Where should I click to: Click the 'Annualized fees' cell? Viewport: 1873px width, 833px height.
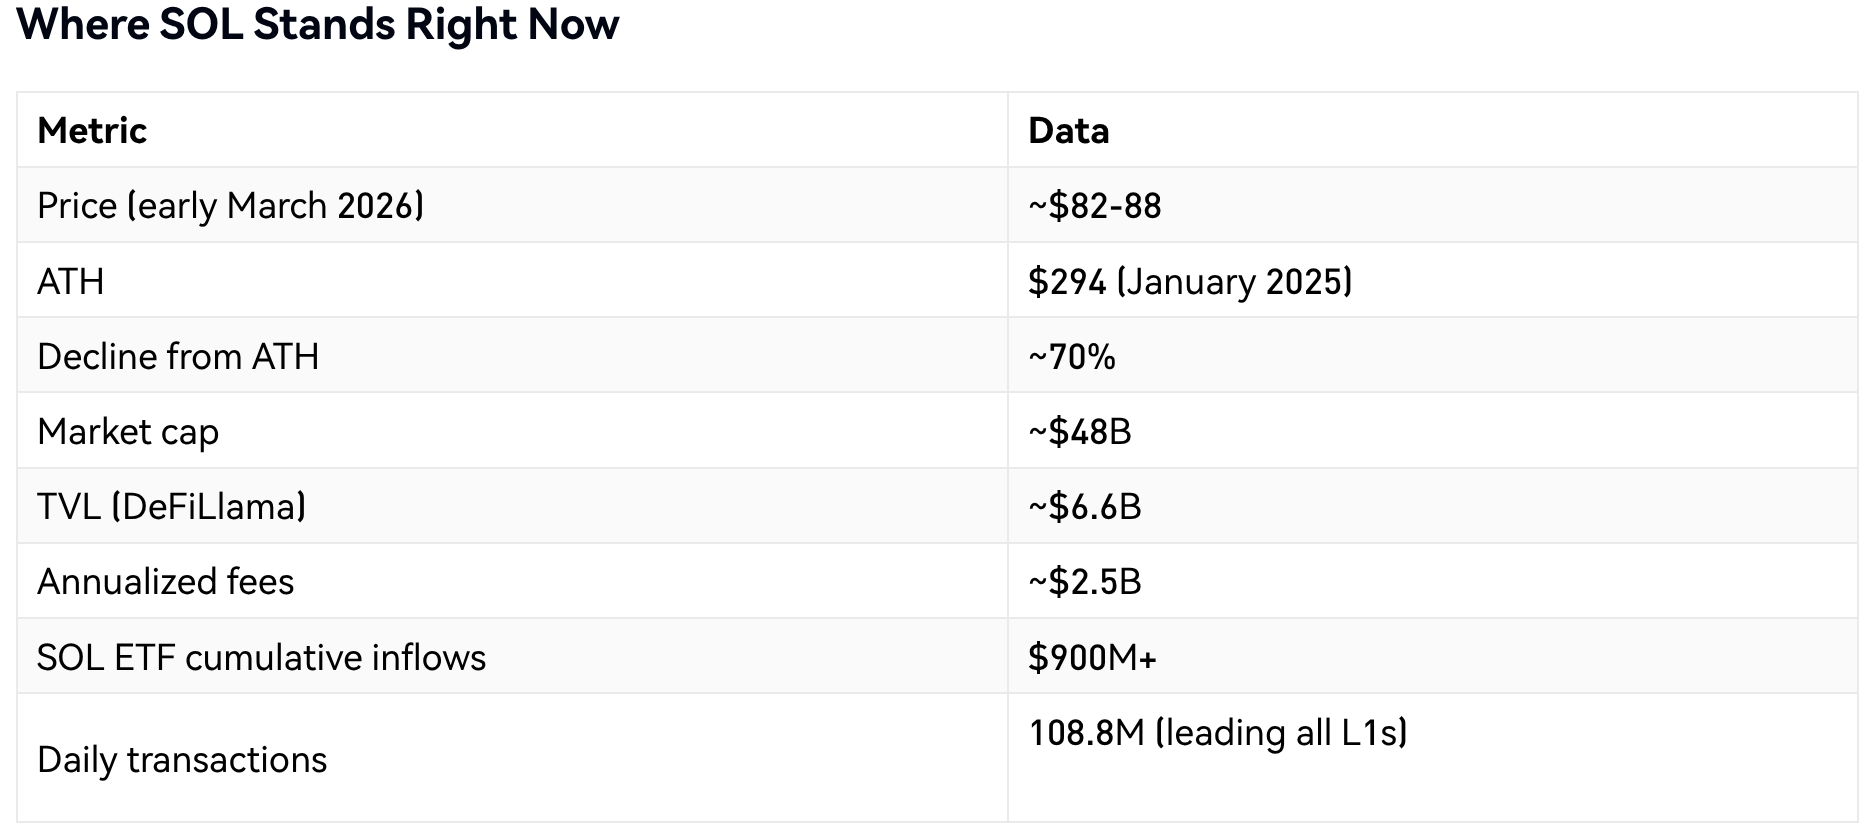coord(165,582)
